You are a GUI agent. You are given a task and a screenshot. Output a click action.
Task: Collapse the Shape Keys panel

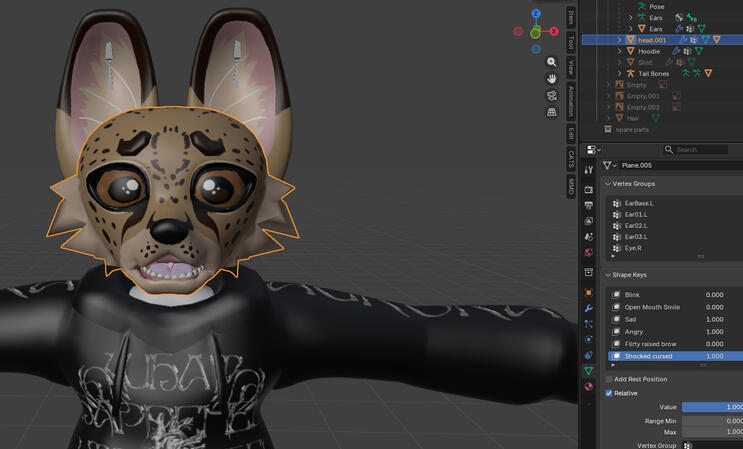(608, 275)
